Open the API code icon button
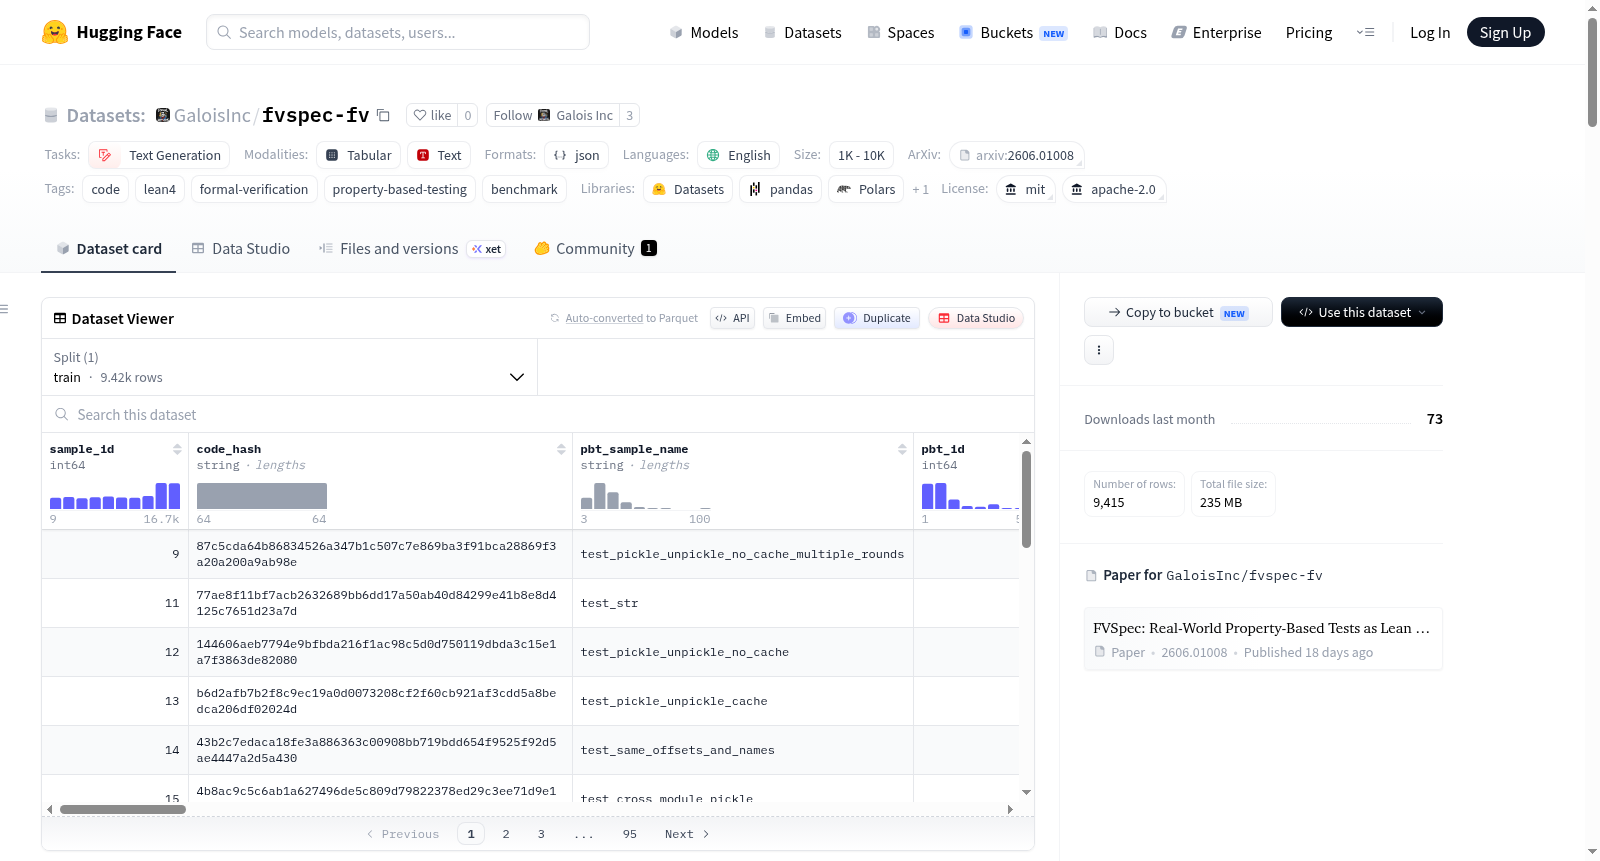This screenshot has height=861, width=1600. pos(732,318)
